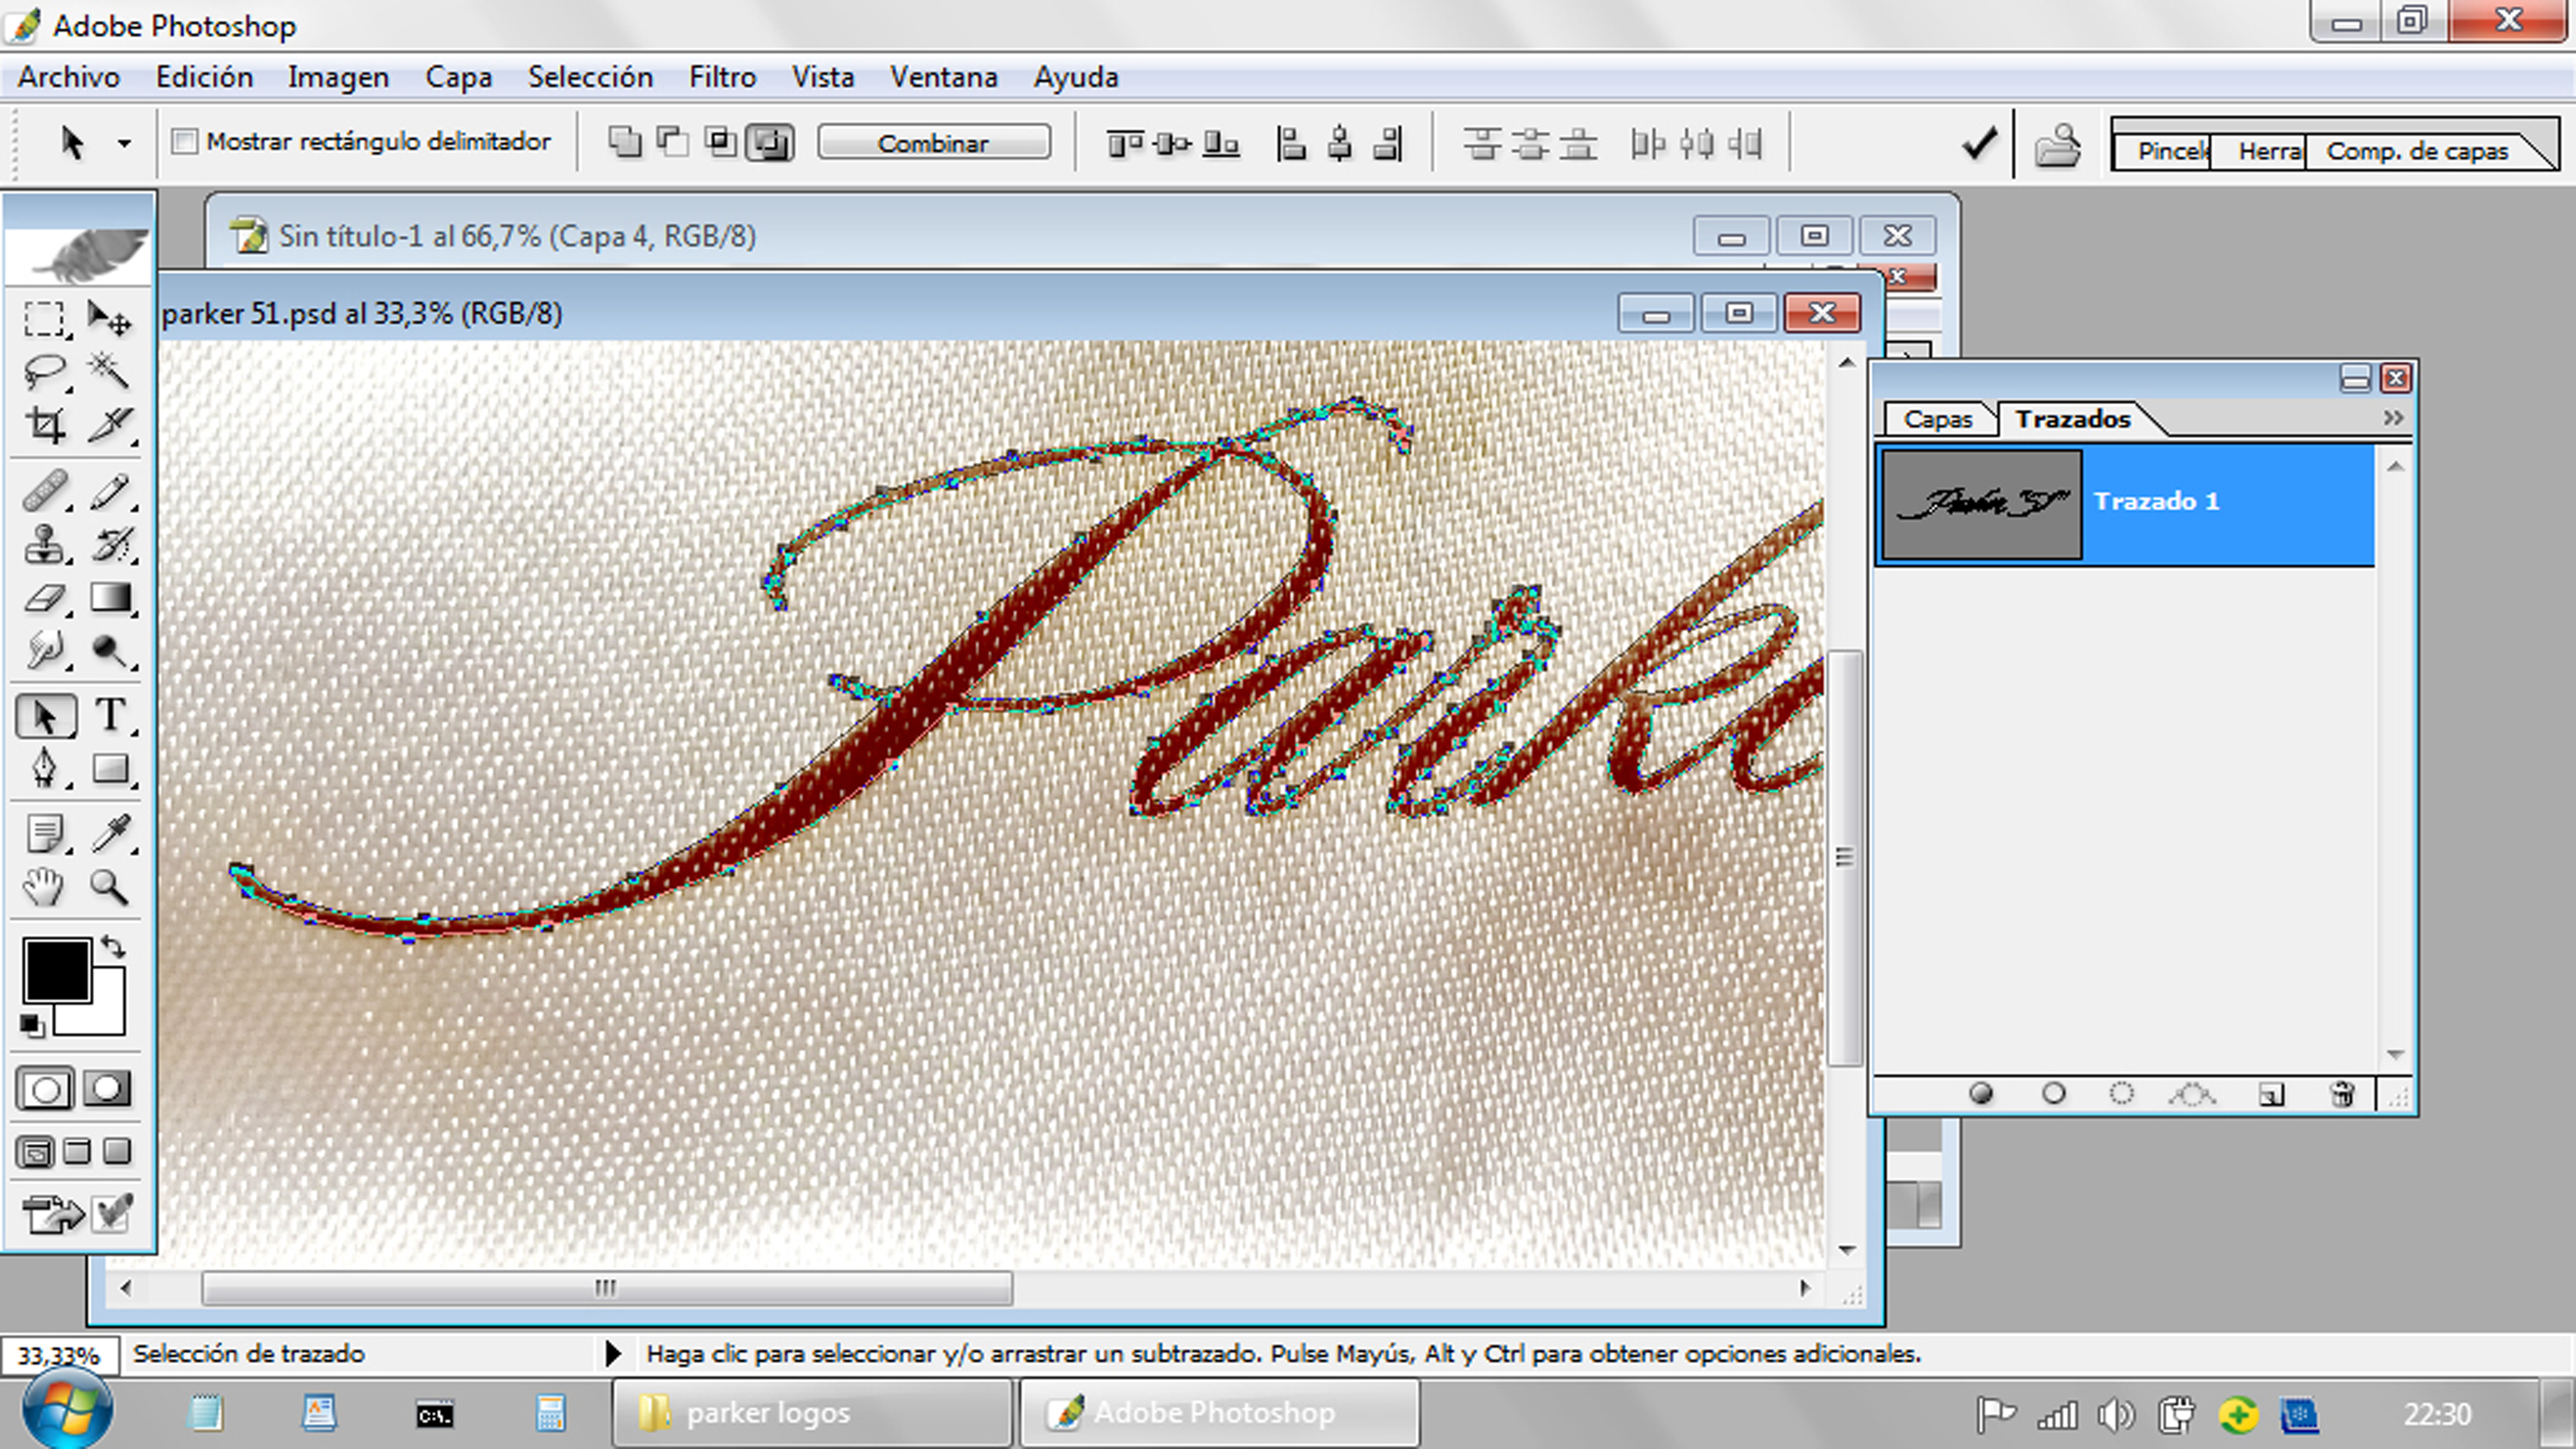Click the Delete path trash icon
Image resolution: width=2576 pixels, height=1449 pixels.
(x=2342, y=1094)
